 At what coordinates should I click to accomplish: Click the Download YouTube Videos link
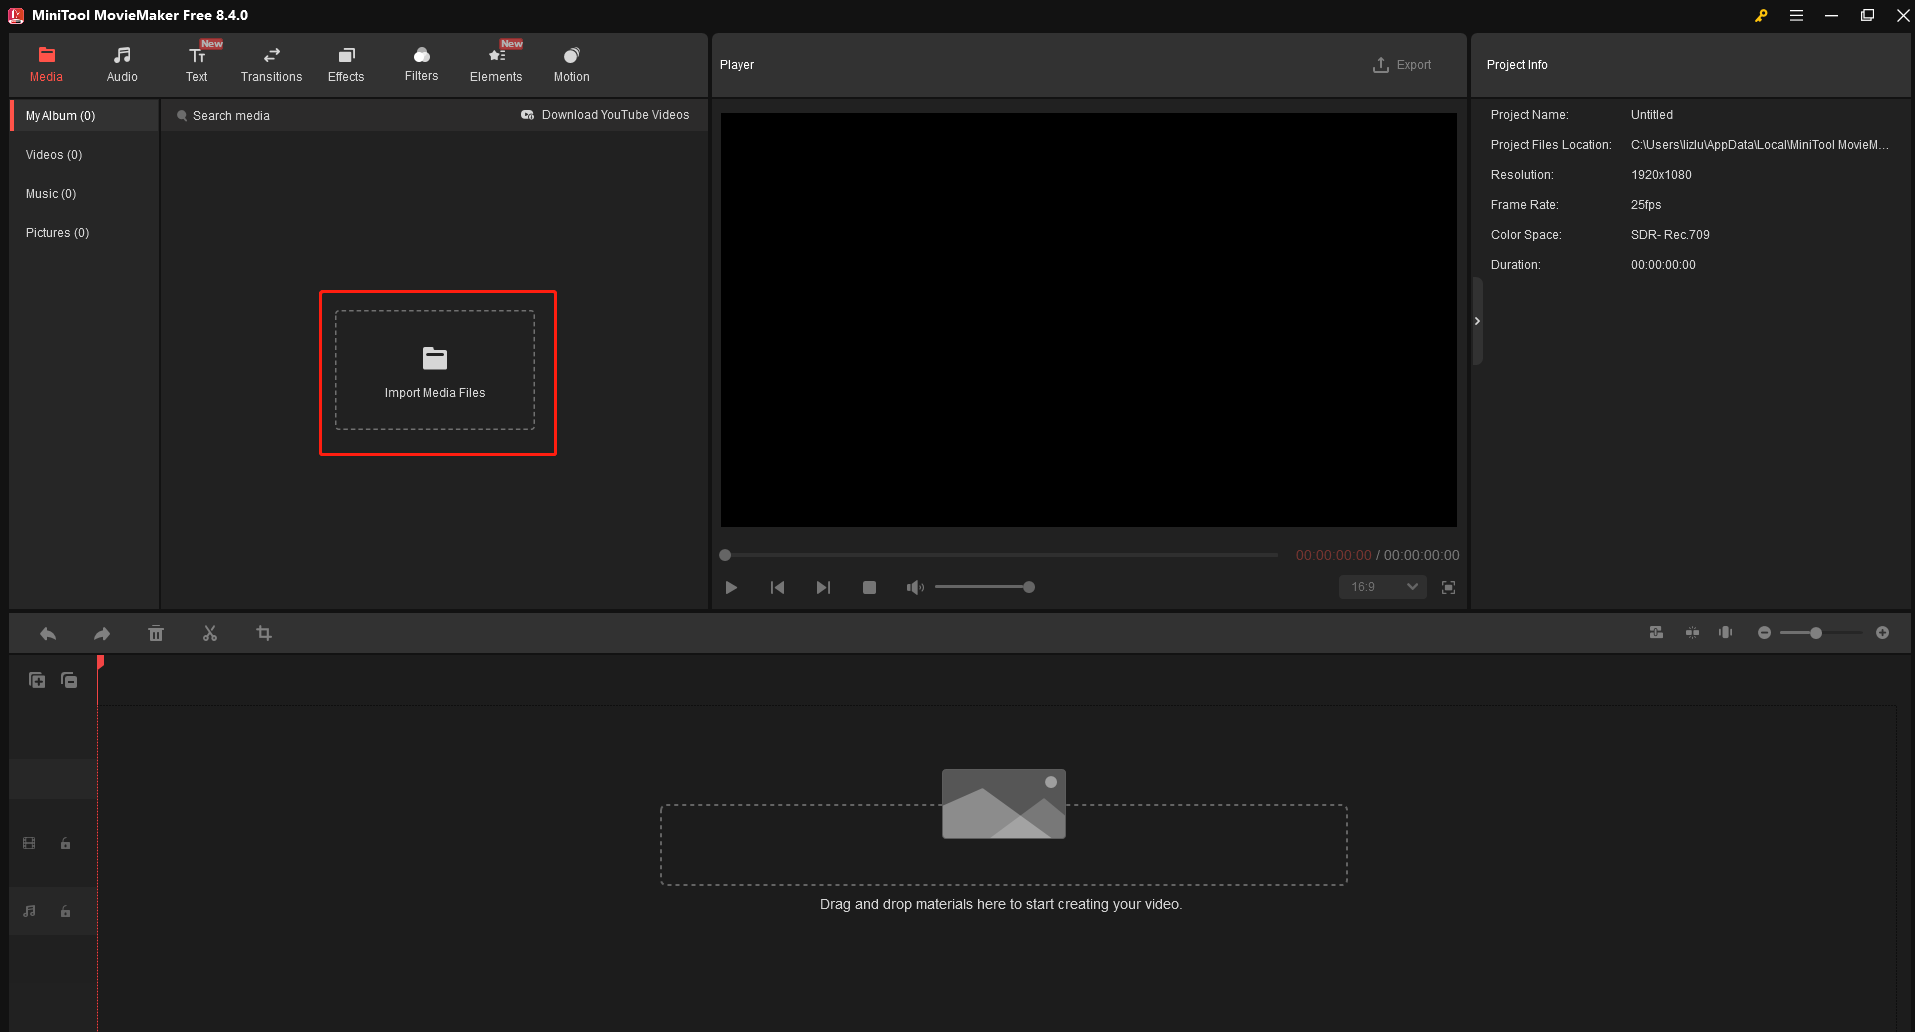(x=605, y=114)
